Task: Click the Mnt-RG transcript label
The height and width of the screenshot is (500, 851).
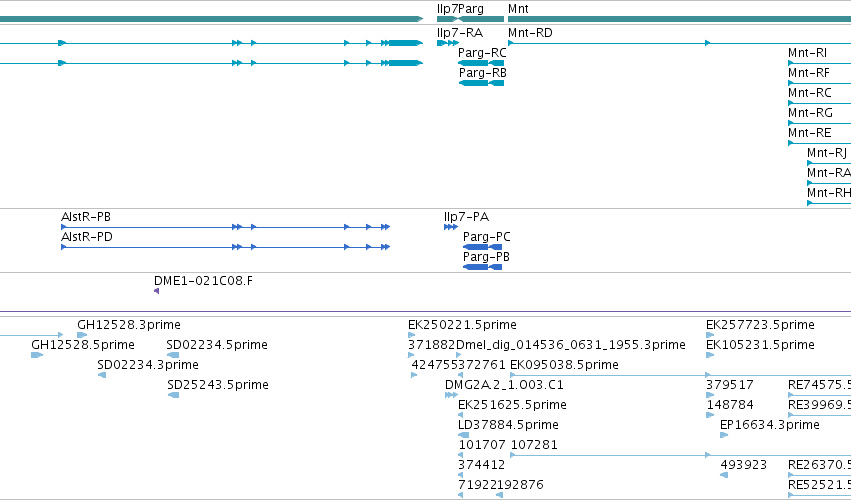Action: point(810,113)
